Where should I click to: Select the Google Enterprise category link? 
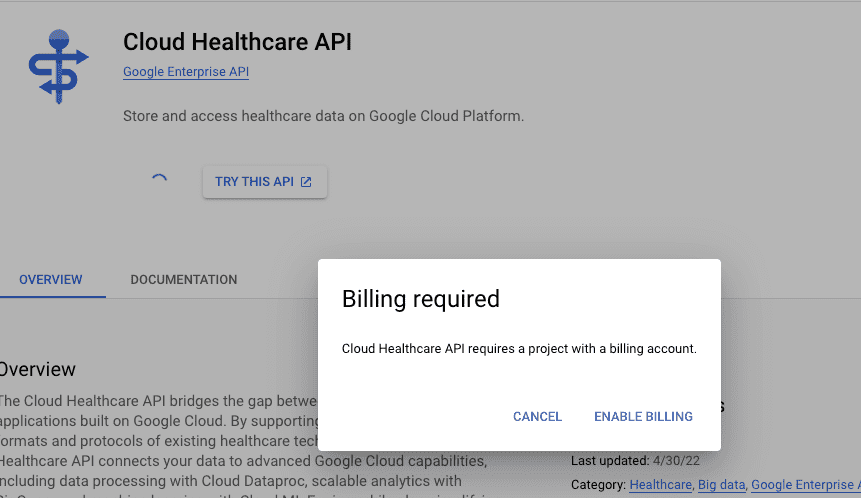[805, 485]
